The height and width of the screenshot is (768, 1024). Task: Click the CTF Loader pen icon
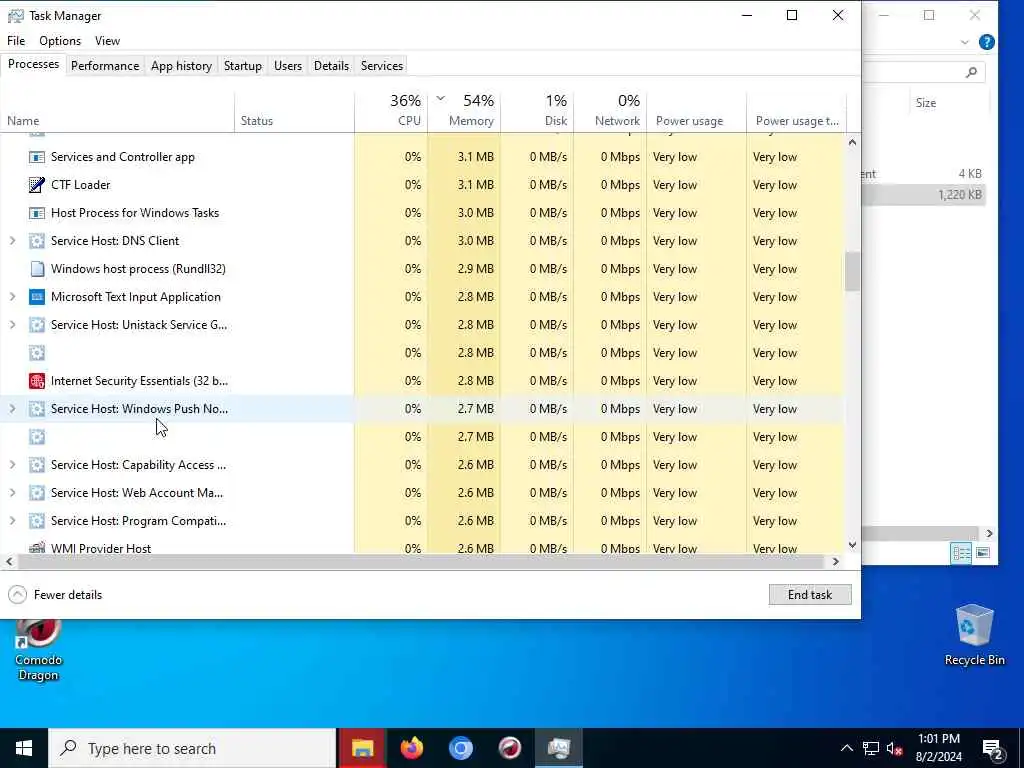point(37,185)
